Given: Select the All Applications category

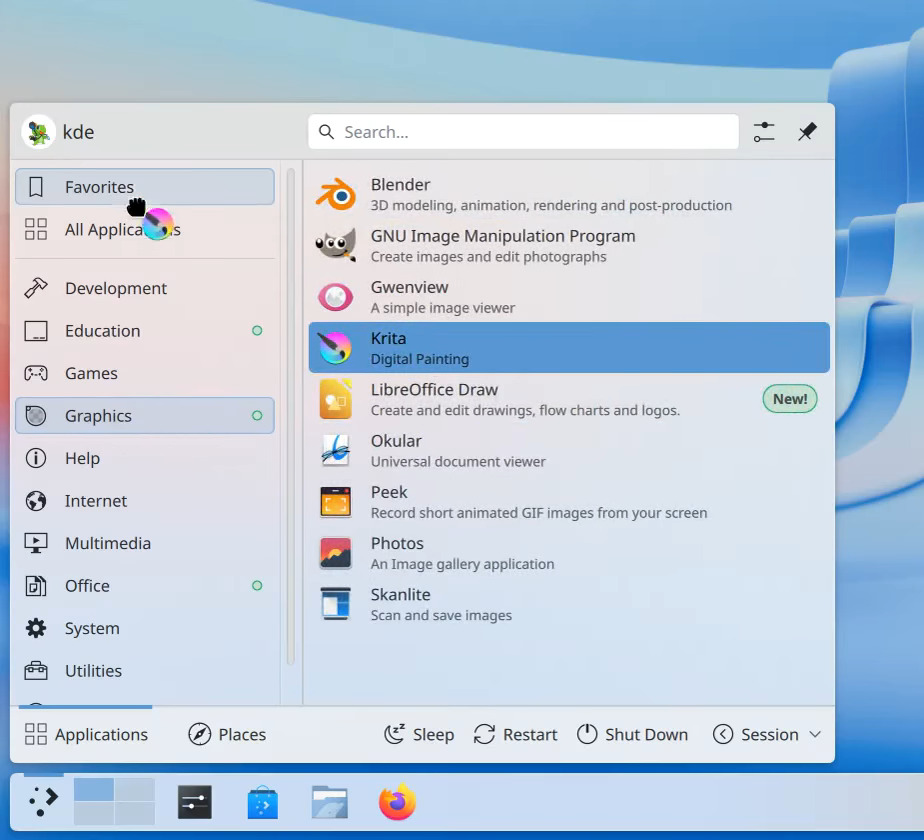Looking at the screenshot, I should coord(145,229).
